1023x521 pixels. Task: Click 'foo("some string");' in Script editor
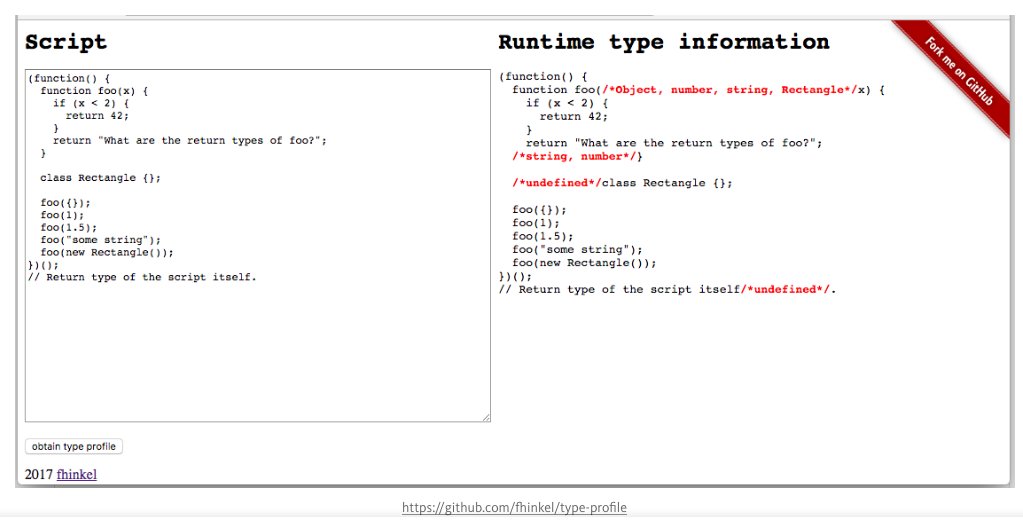coord(100,240)
